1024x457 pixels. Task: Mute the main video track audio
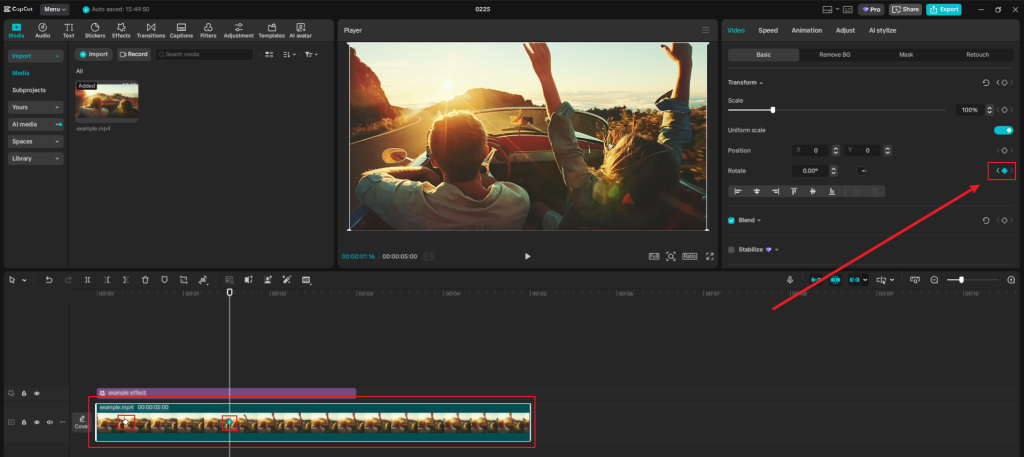click(x=50, y=422)
